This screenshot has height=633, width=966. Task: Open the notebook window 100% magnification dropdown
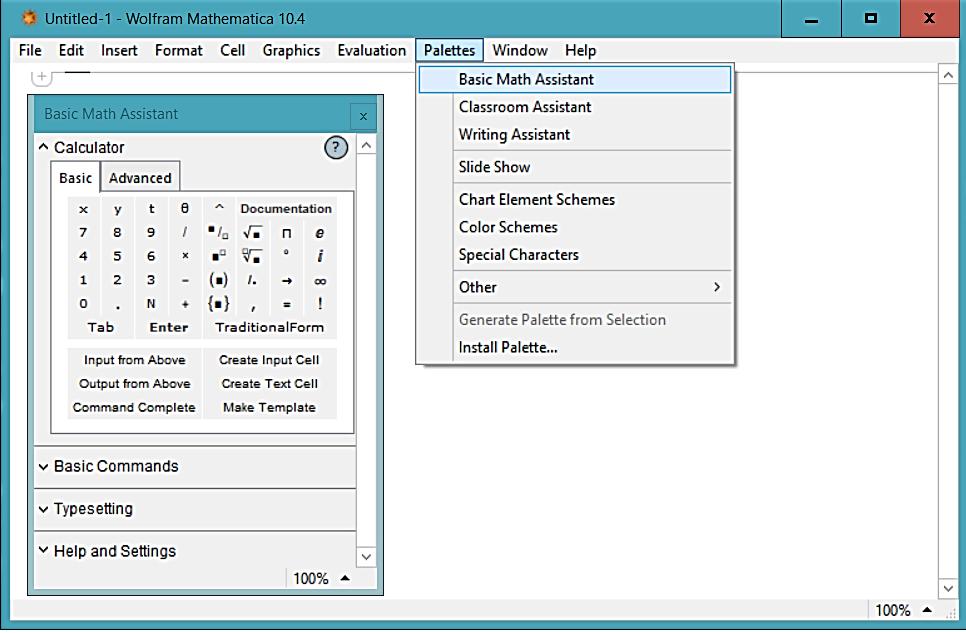(x=903, y=610)
